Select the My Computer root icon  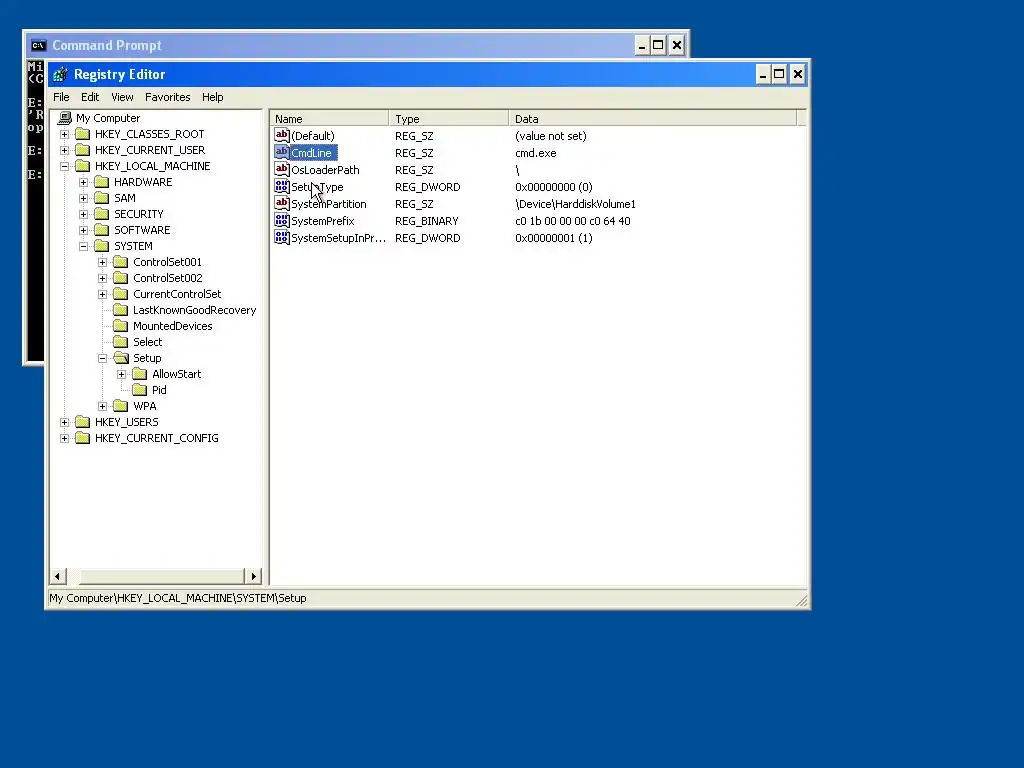coord(64,118)
